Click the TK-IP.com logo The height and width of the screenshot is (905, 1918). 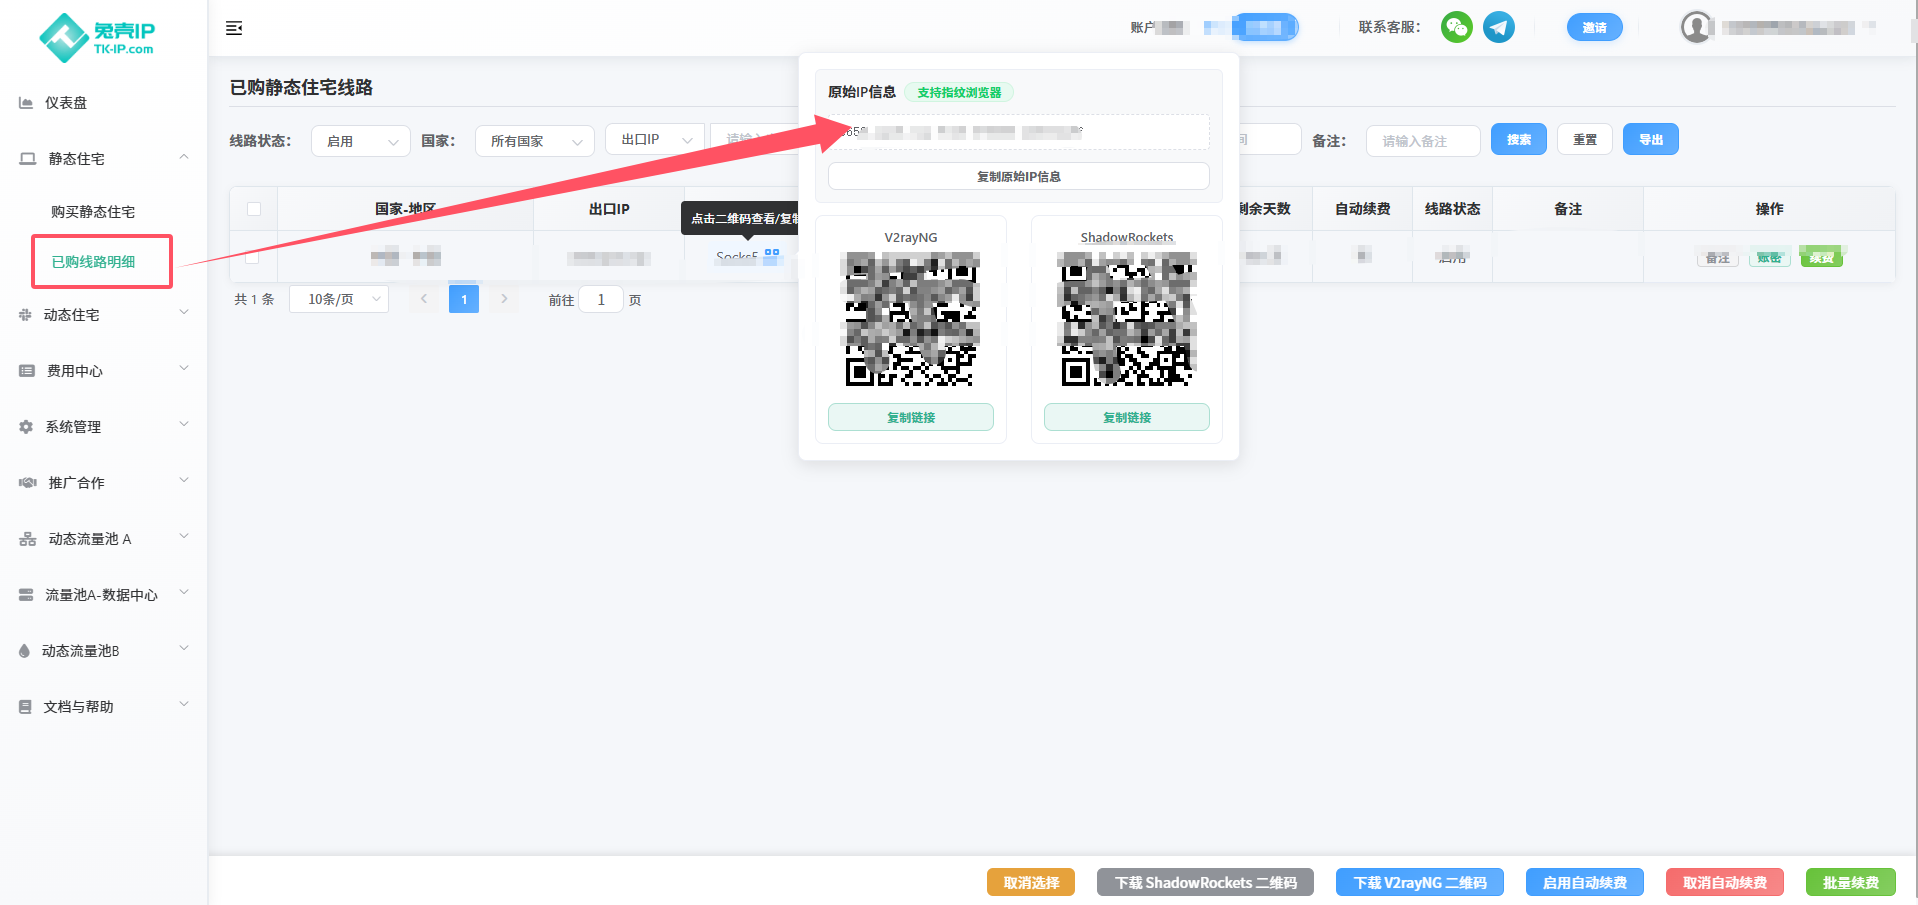tap(97, 38)
